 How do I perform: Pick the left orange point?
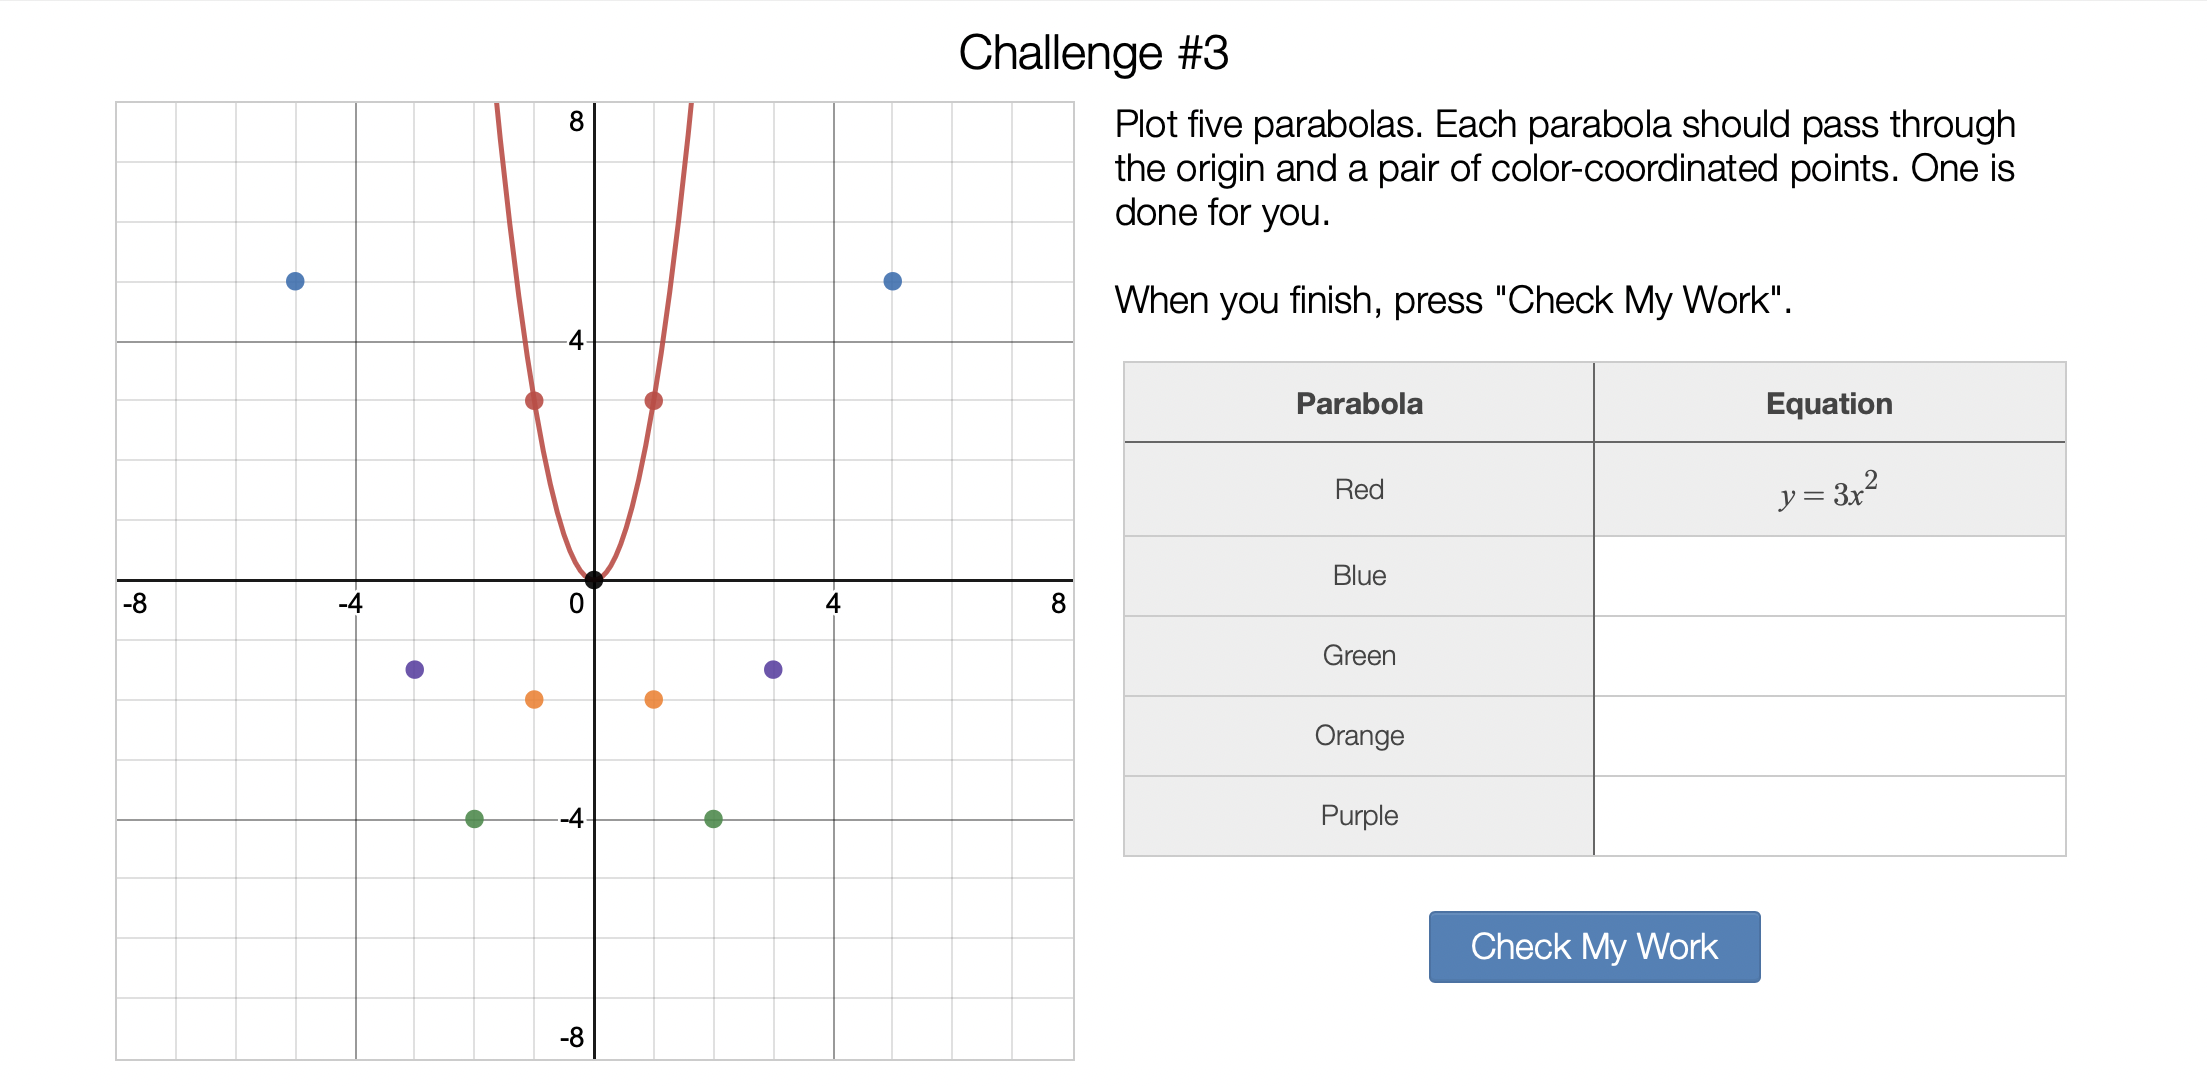coord(534,699)
